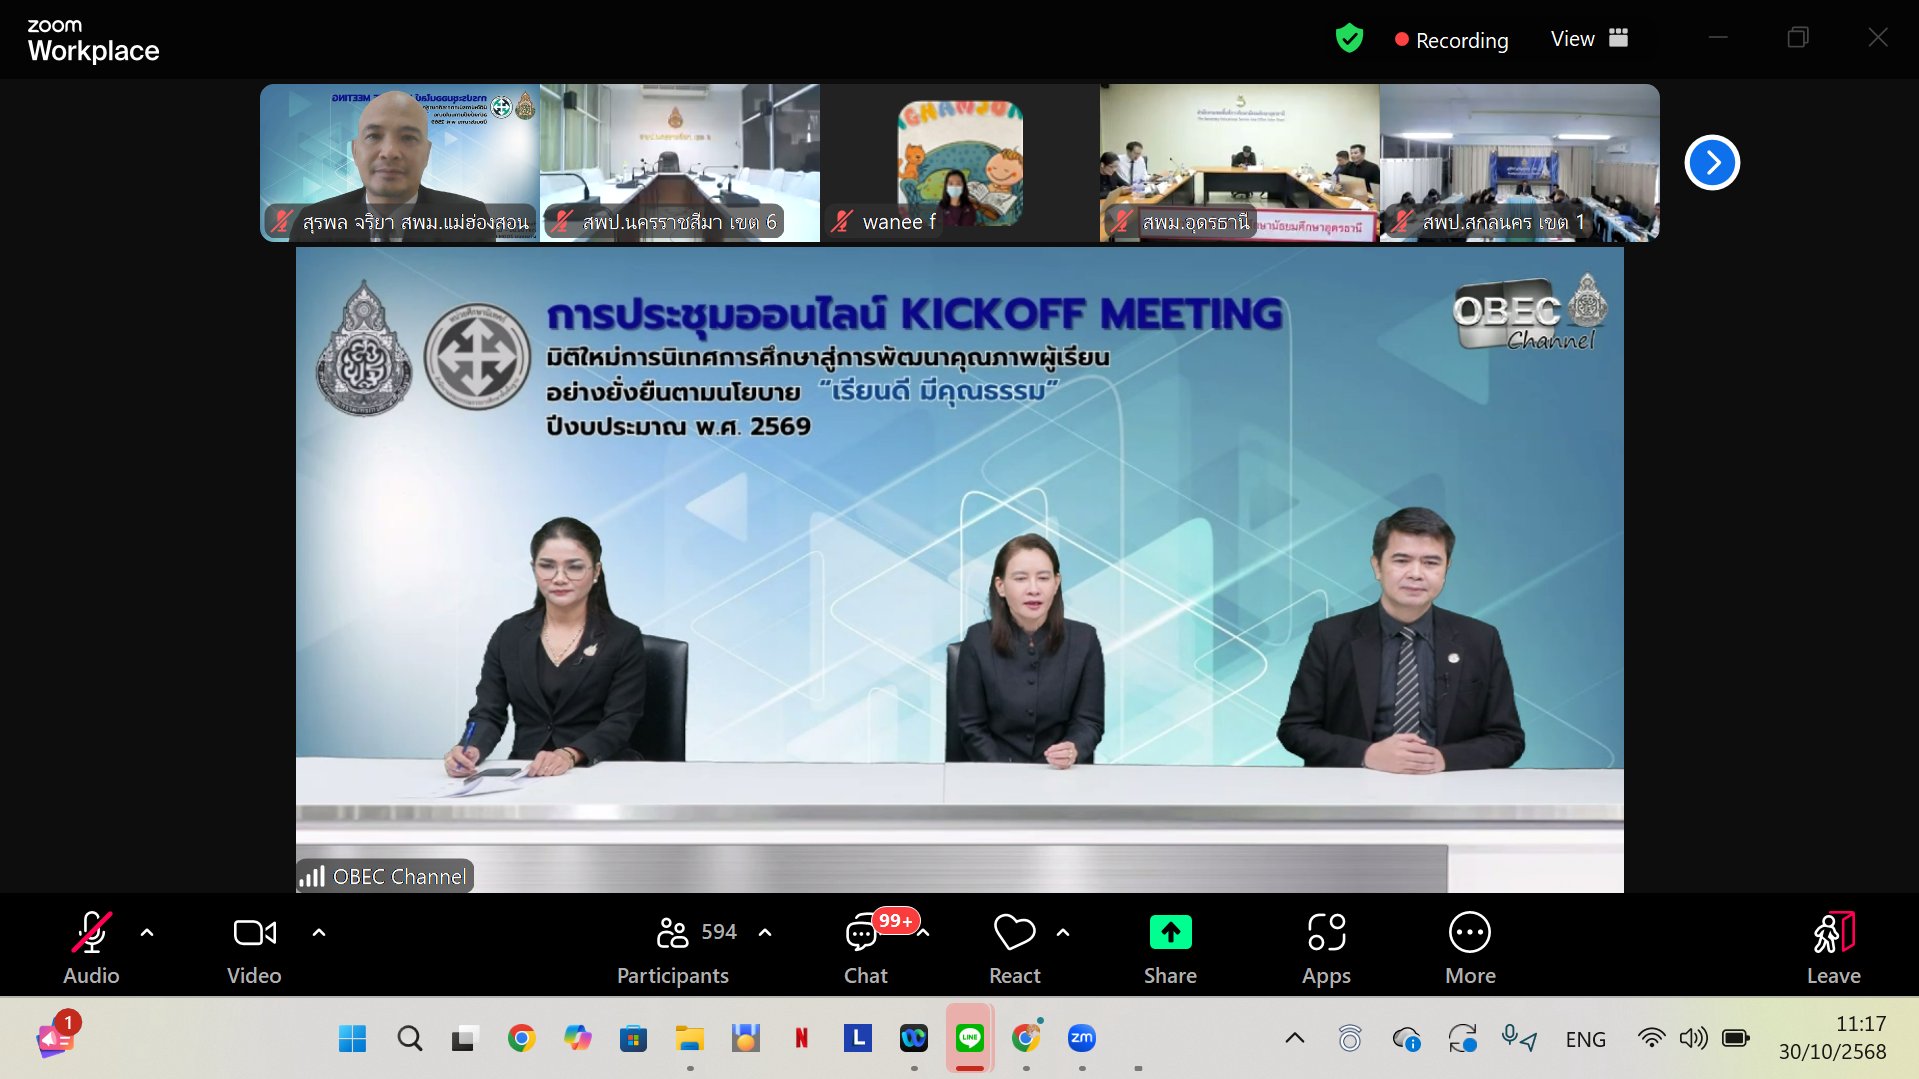Expand the video settings caret
The width and height of the screenshot is (1919, 1079).
(x=319, y=932)
